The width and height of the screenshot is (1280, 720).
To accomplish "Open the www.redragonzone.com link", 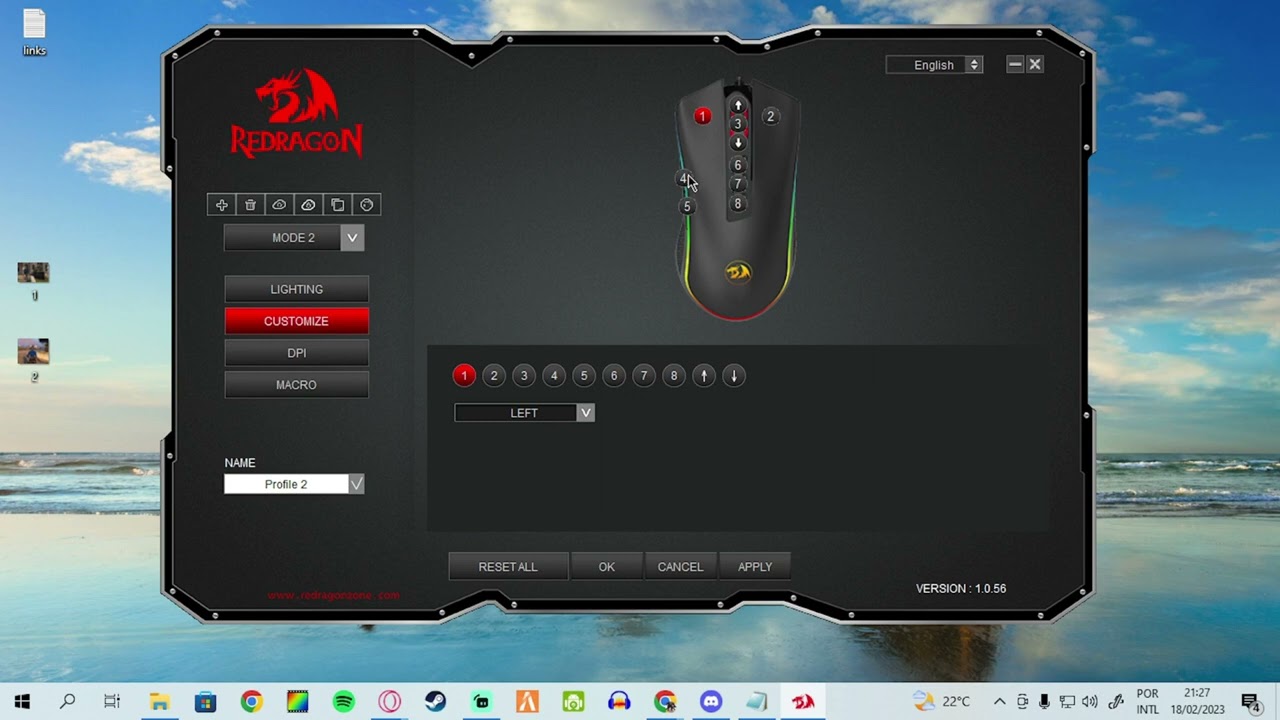I will coord(333,595).
